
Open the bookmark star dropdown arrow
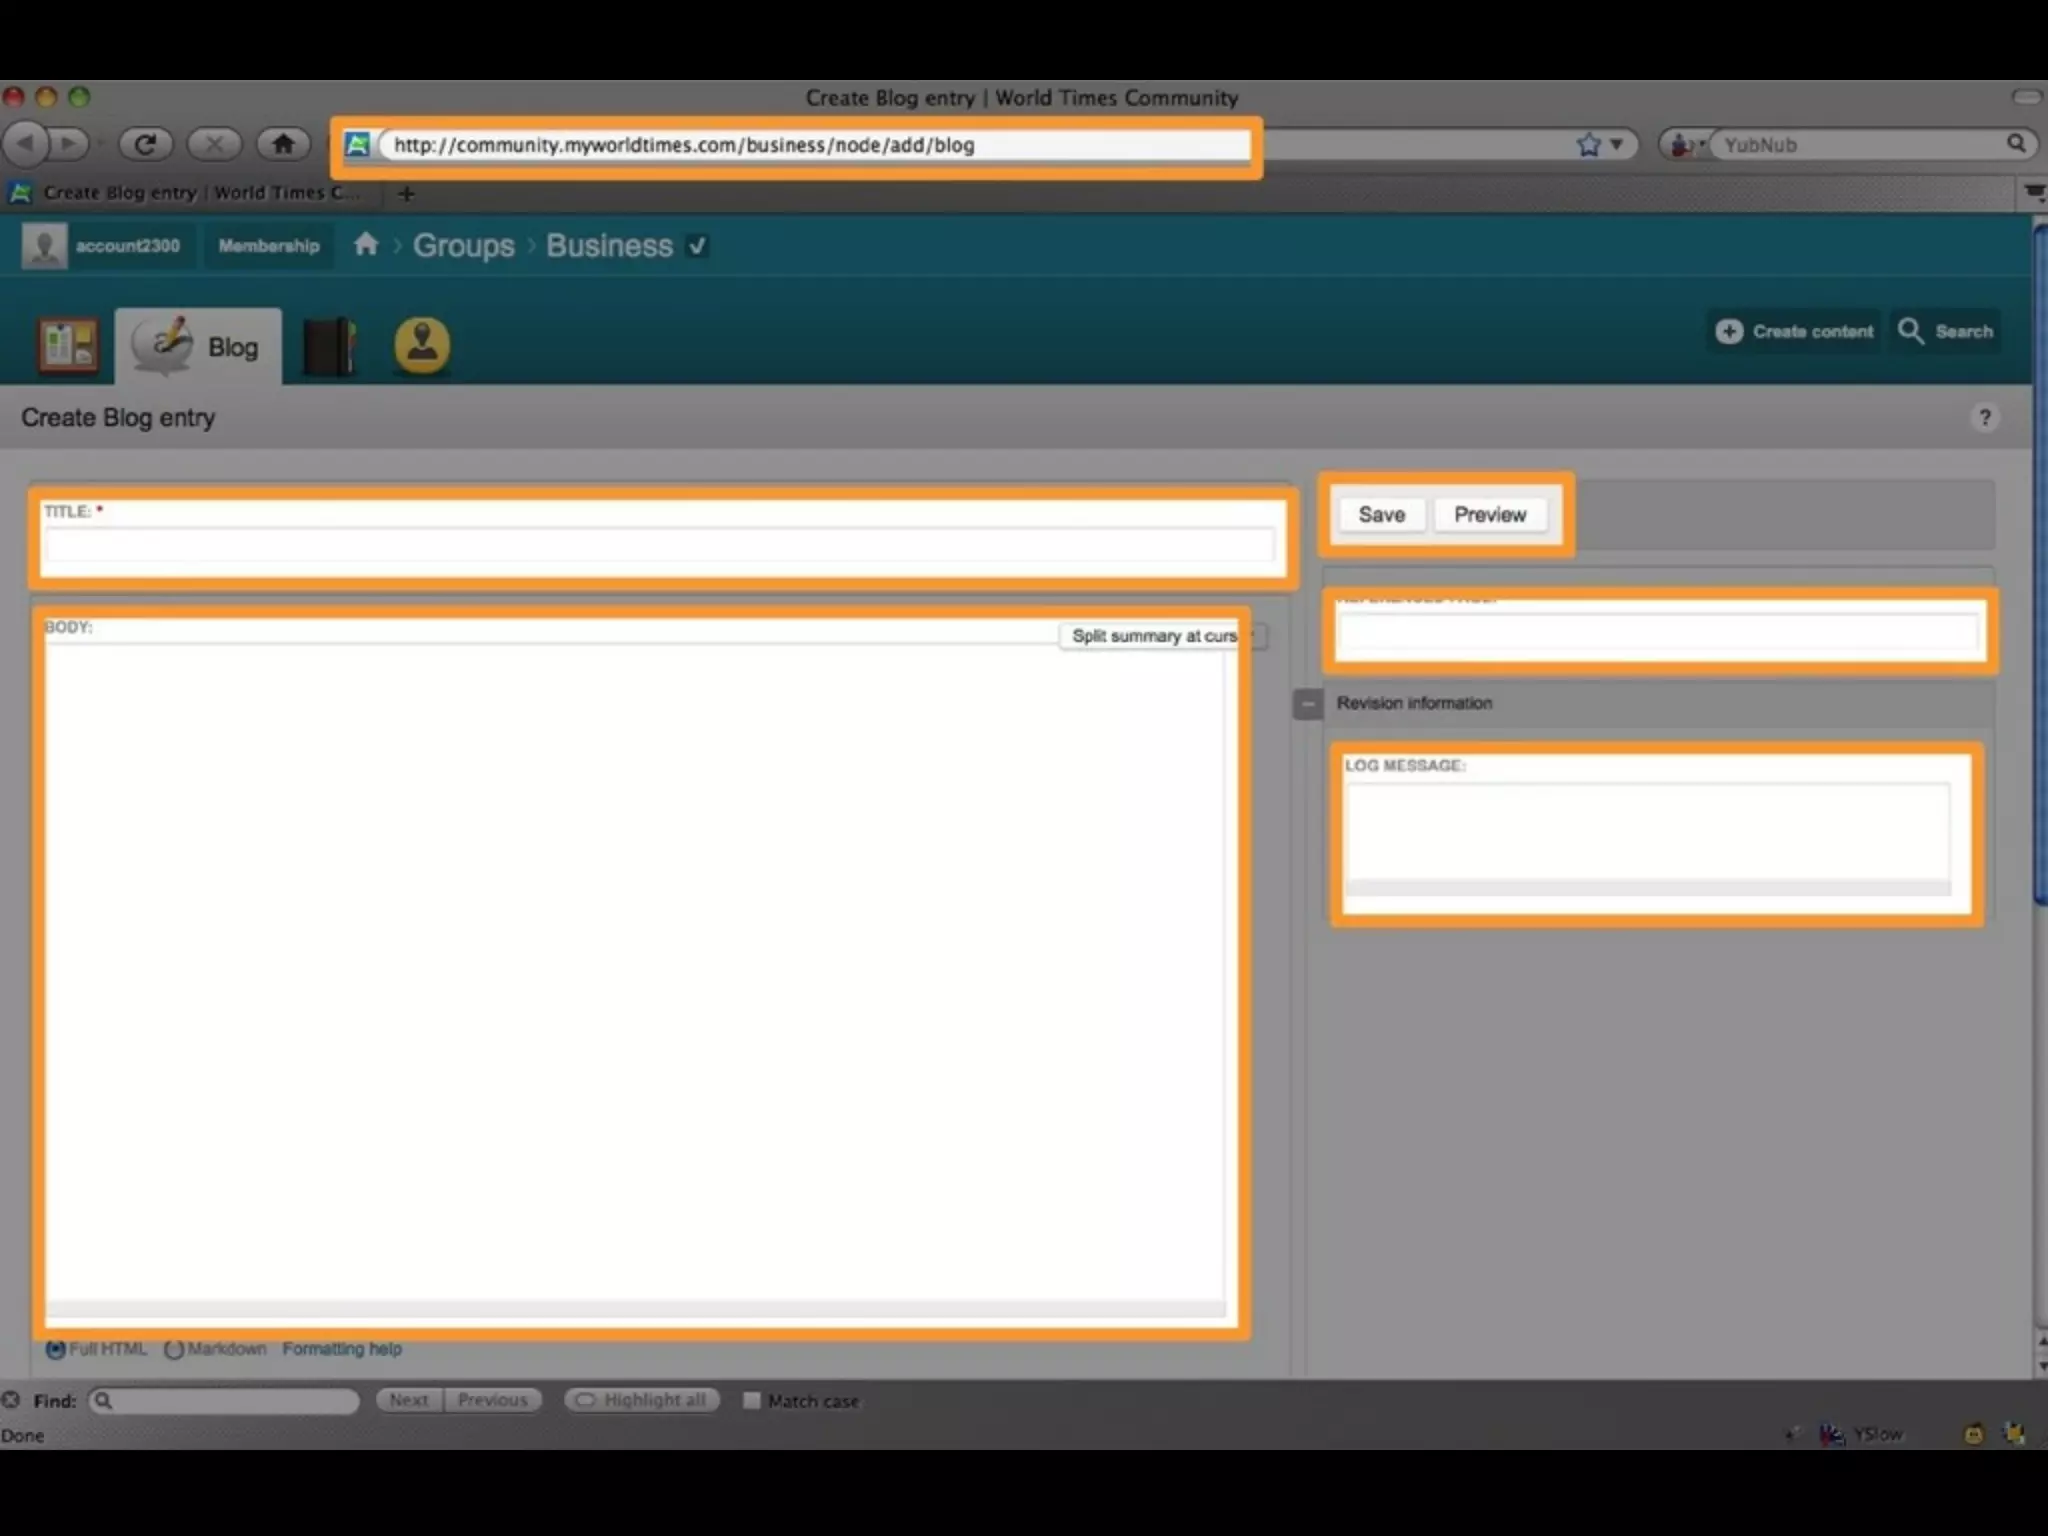(x=1616, y=145)
